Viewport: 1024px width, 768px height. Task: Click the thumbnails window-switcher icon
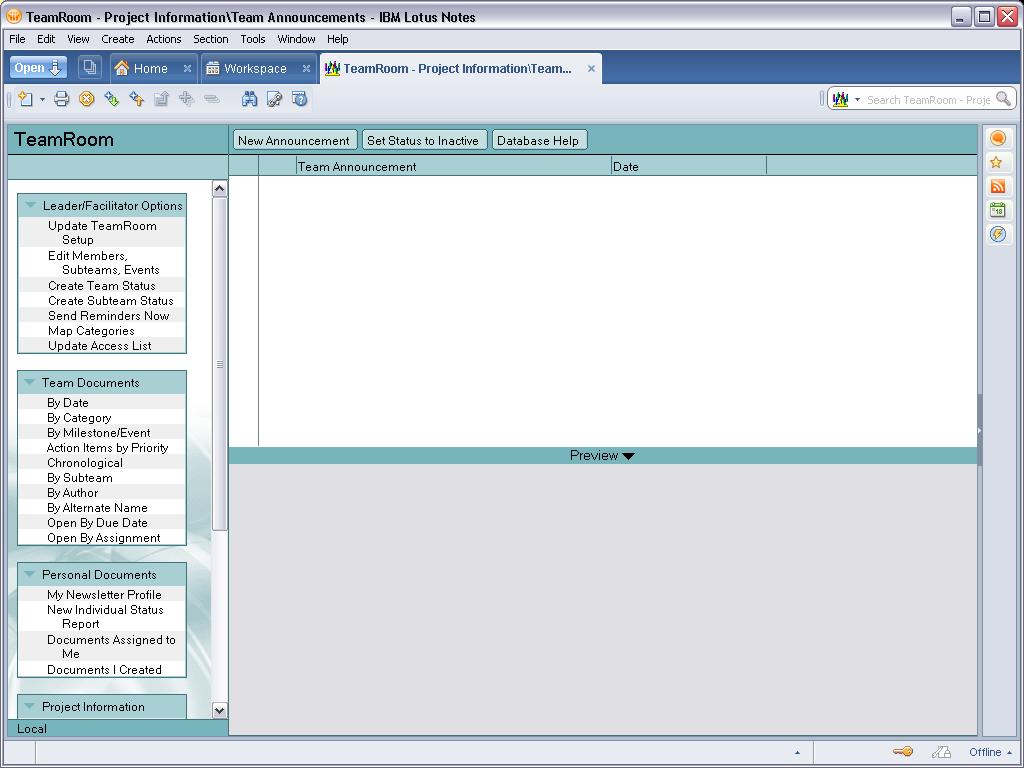(89, 67)
